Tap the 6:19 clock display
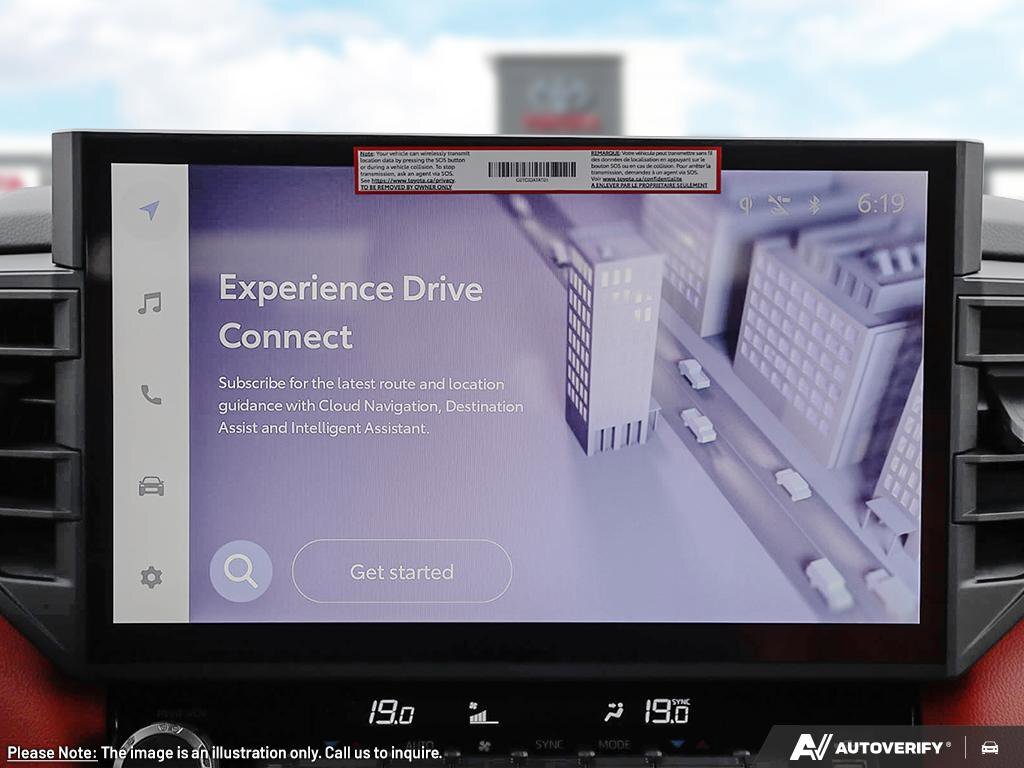 (x=880, y=204)
